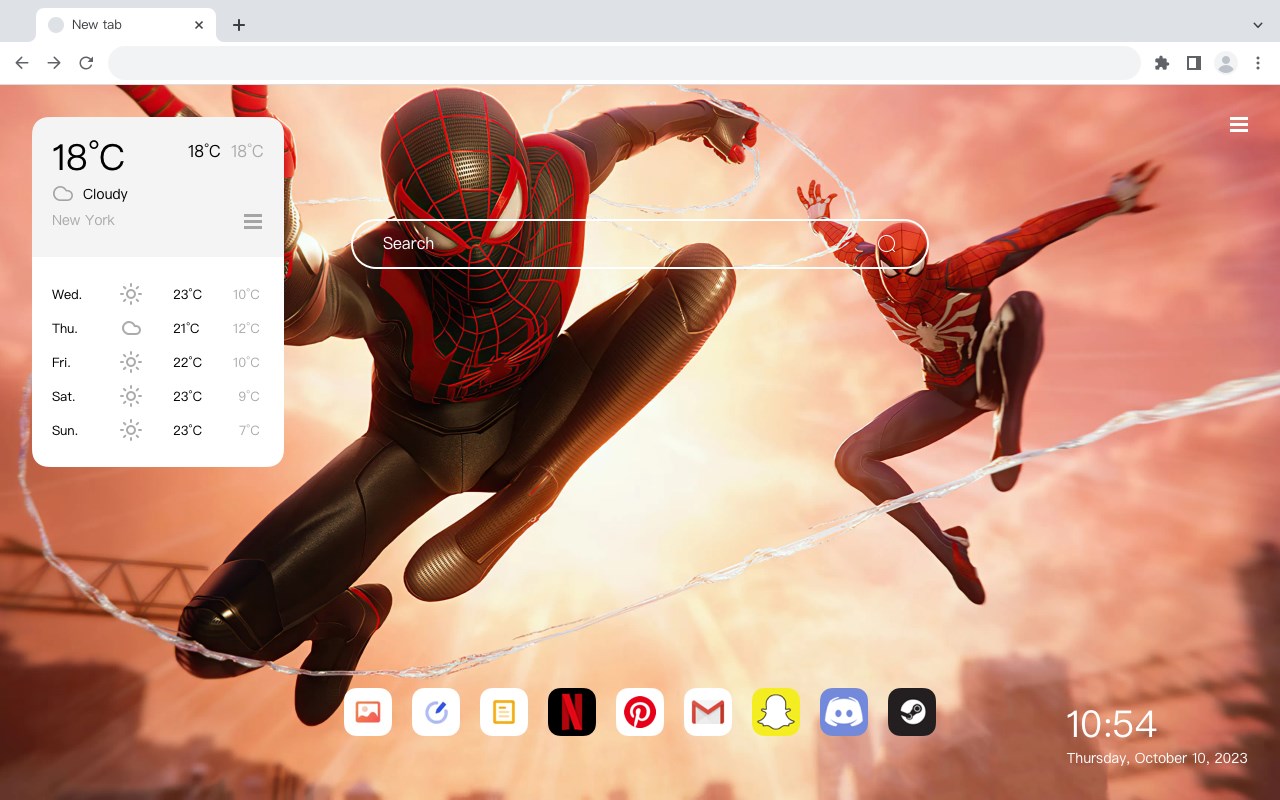Viewport: 1280px width, 800px height.
Task: Select the Thu. forecast row
Action: (158, 328)
